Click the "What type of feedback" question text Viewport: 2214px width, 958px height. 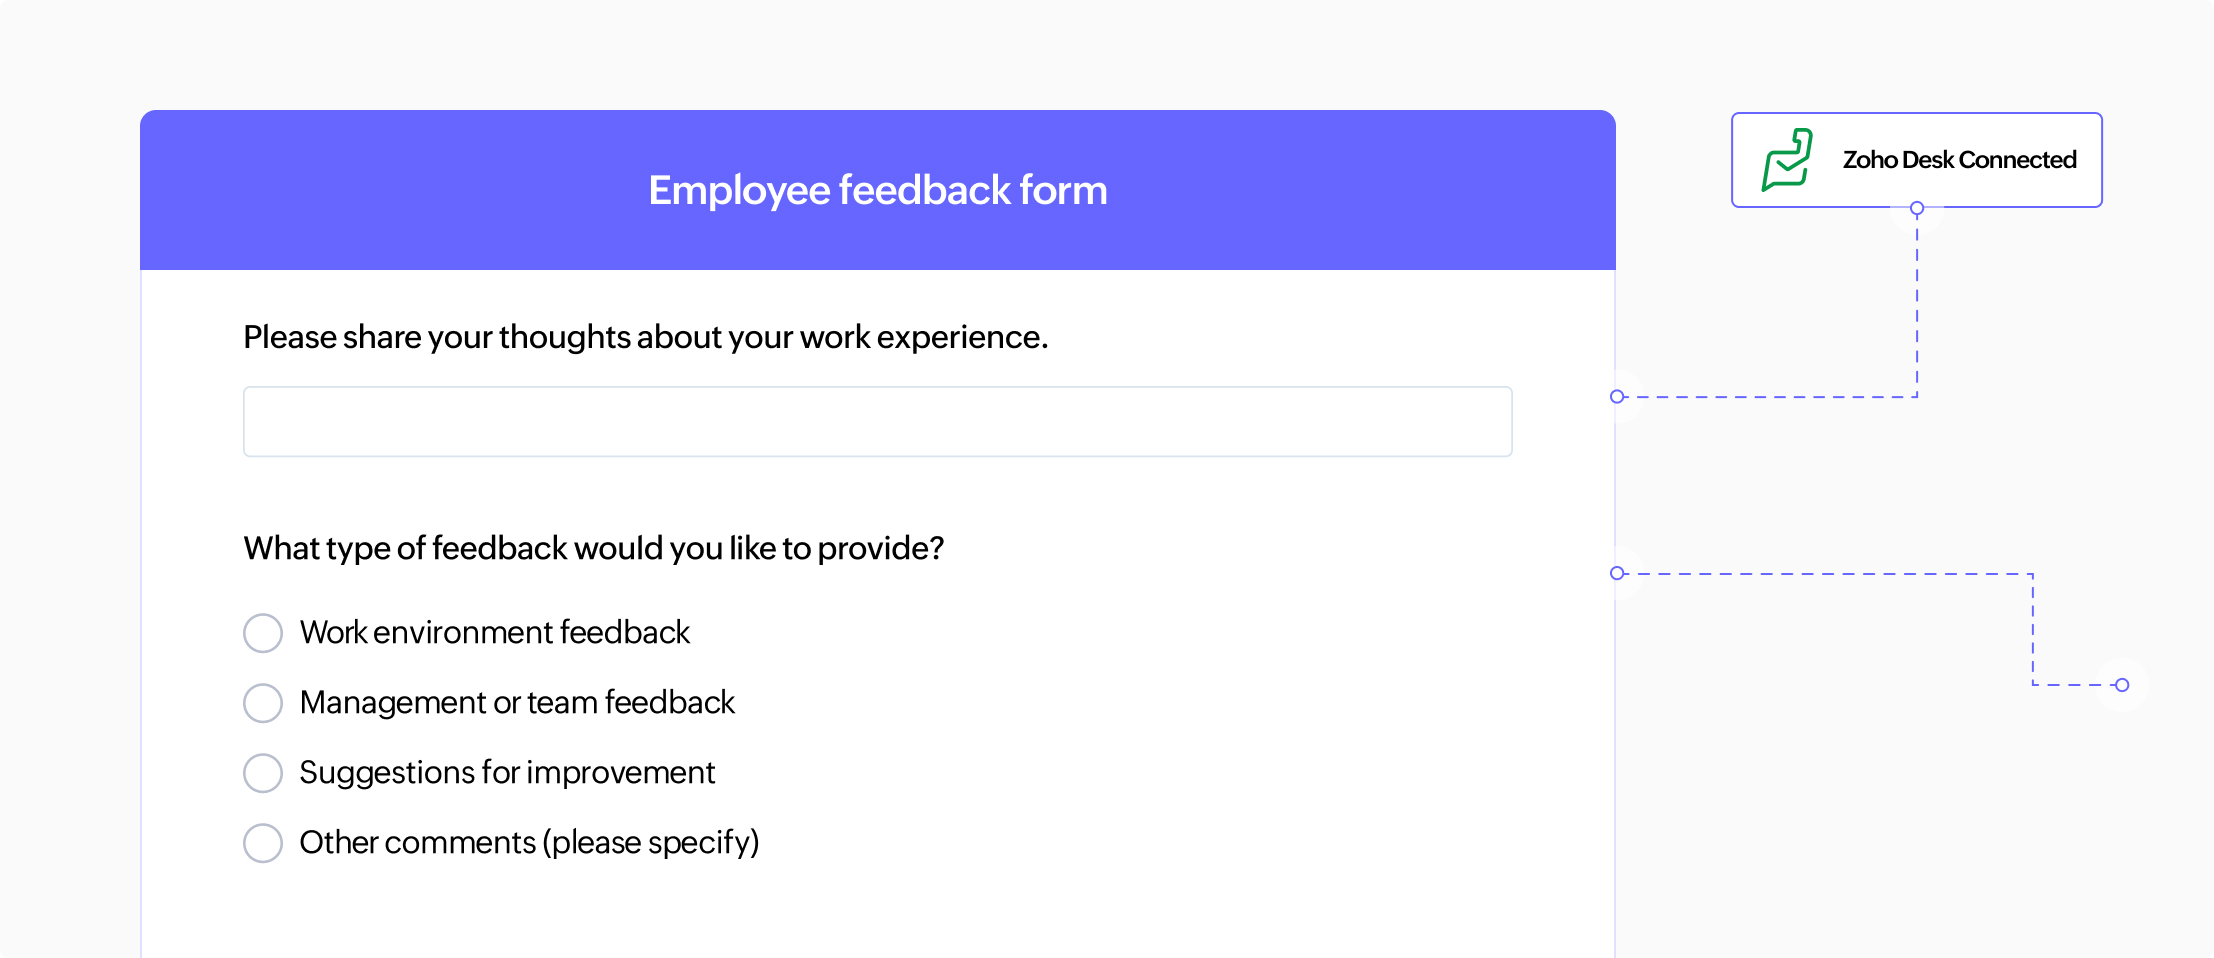(x=594, y=548)
